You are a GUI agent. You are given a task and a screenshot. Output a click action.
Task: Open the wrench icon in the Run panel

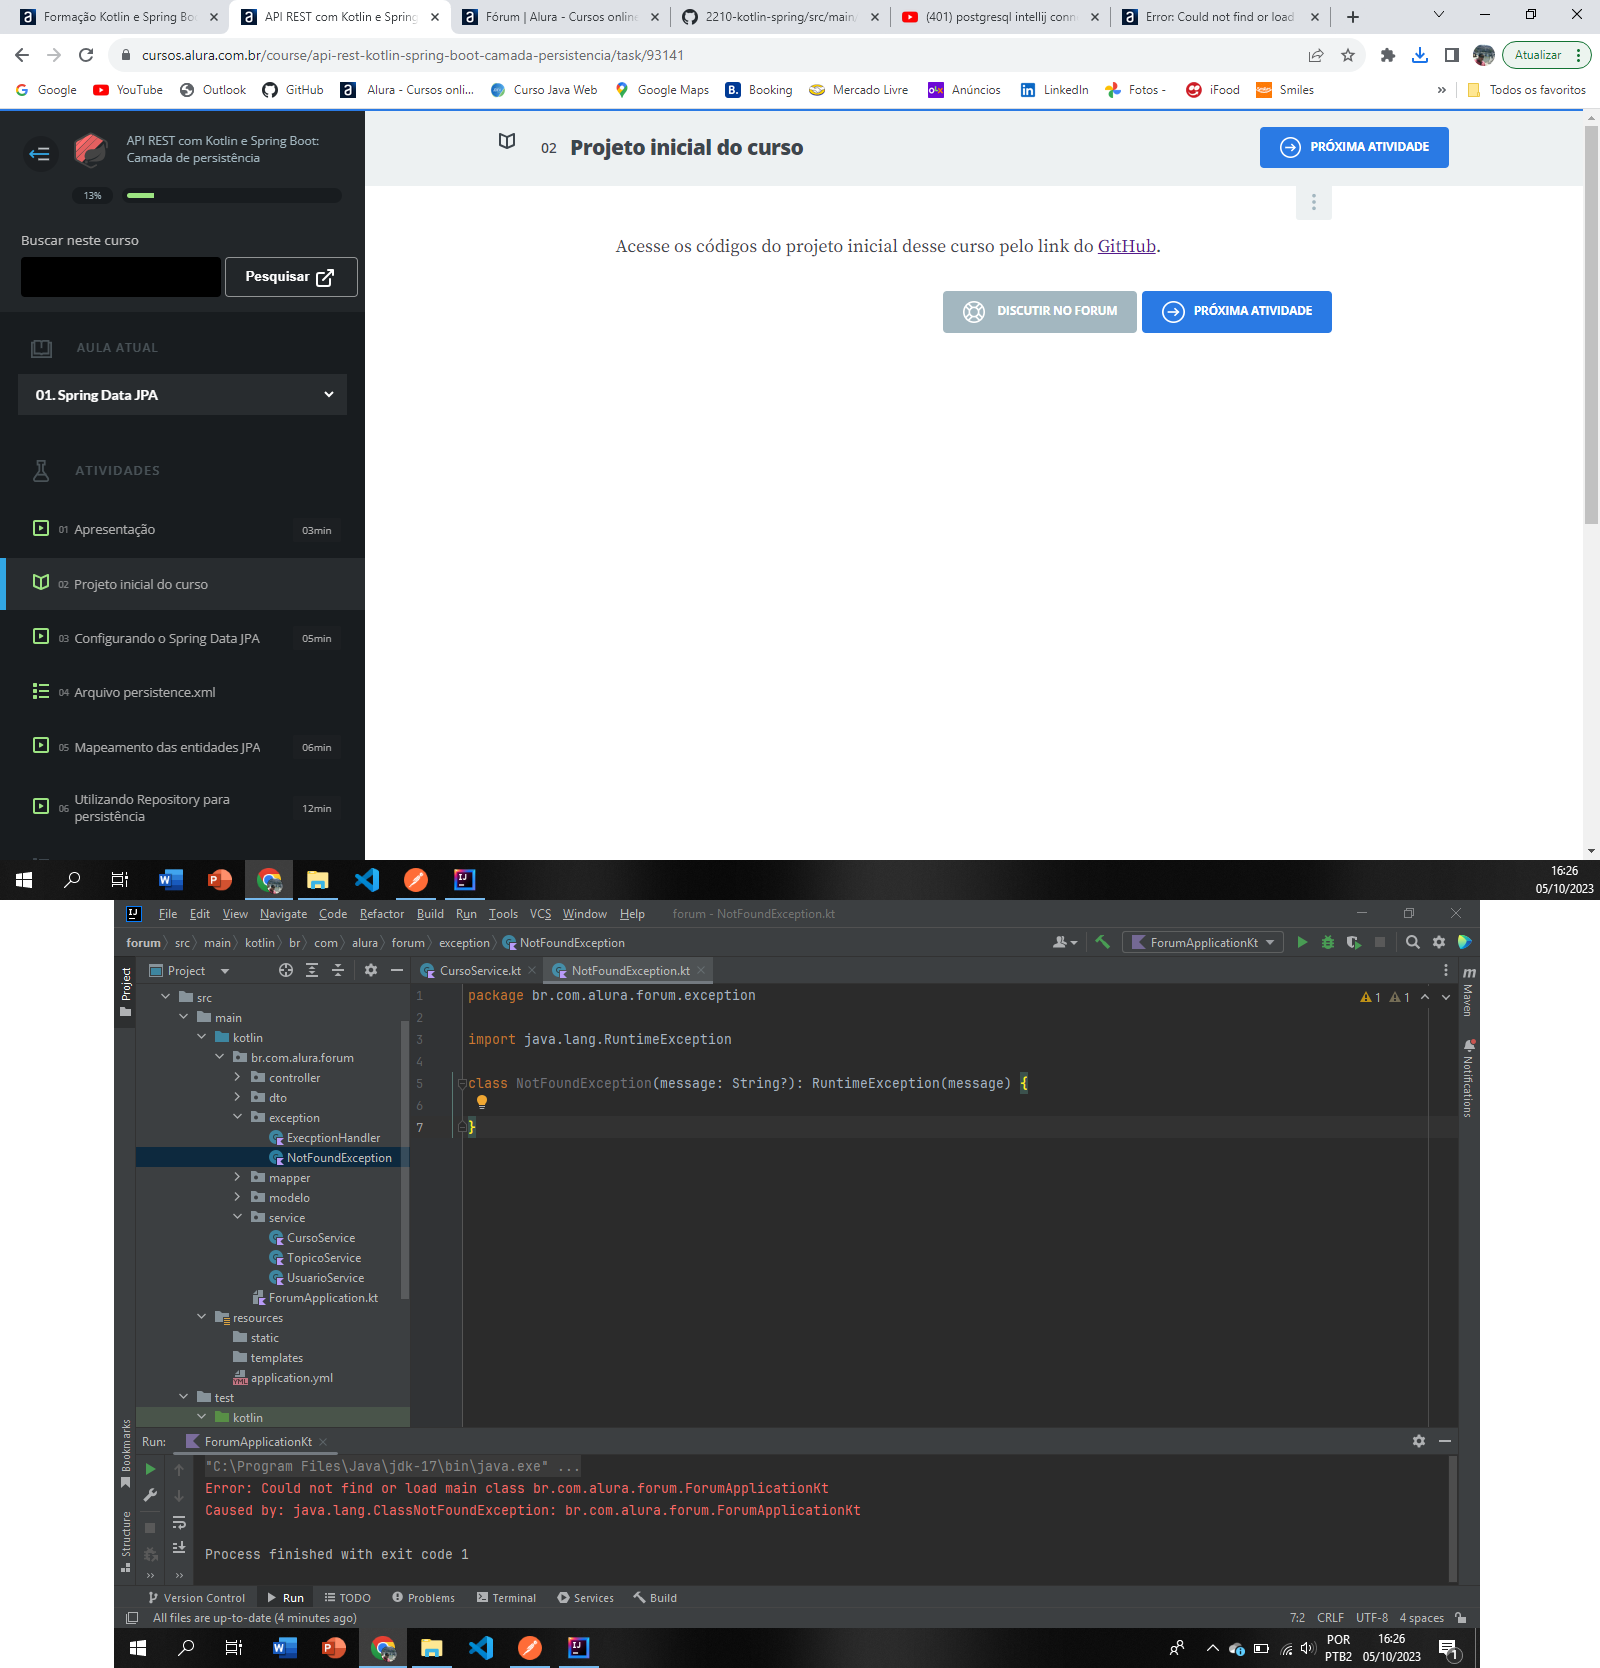click(x=150, y=1495)
